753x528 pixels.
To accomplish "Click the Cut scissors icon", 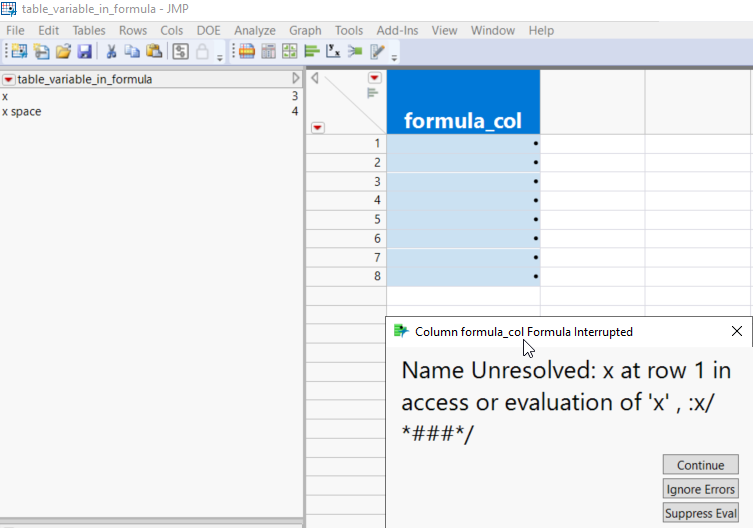I will (x=111, y=52).
